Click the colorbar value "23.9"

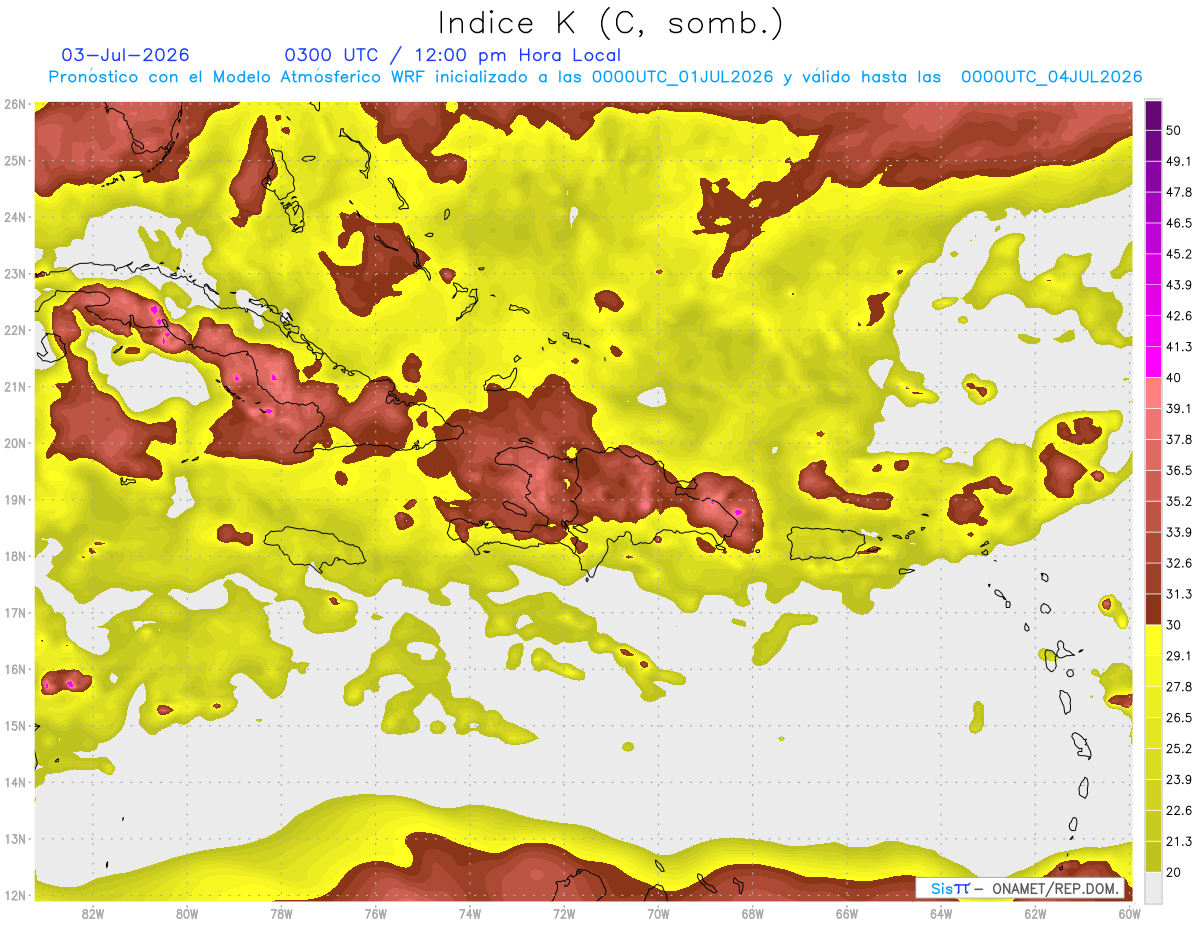tap(1180, 780)
